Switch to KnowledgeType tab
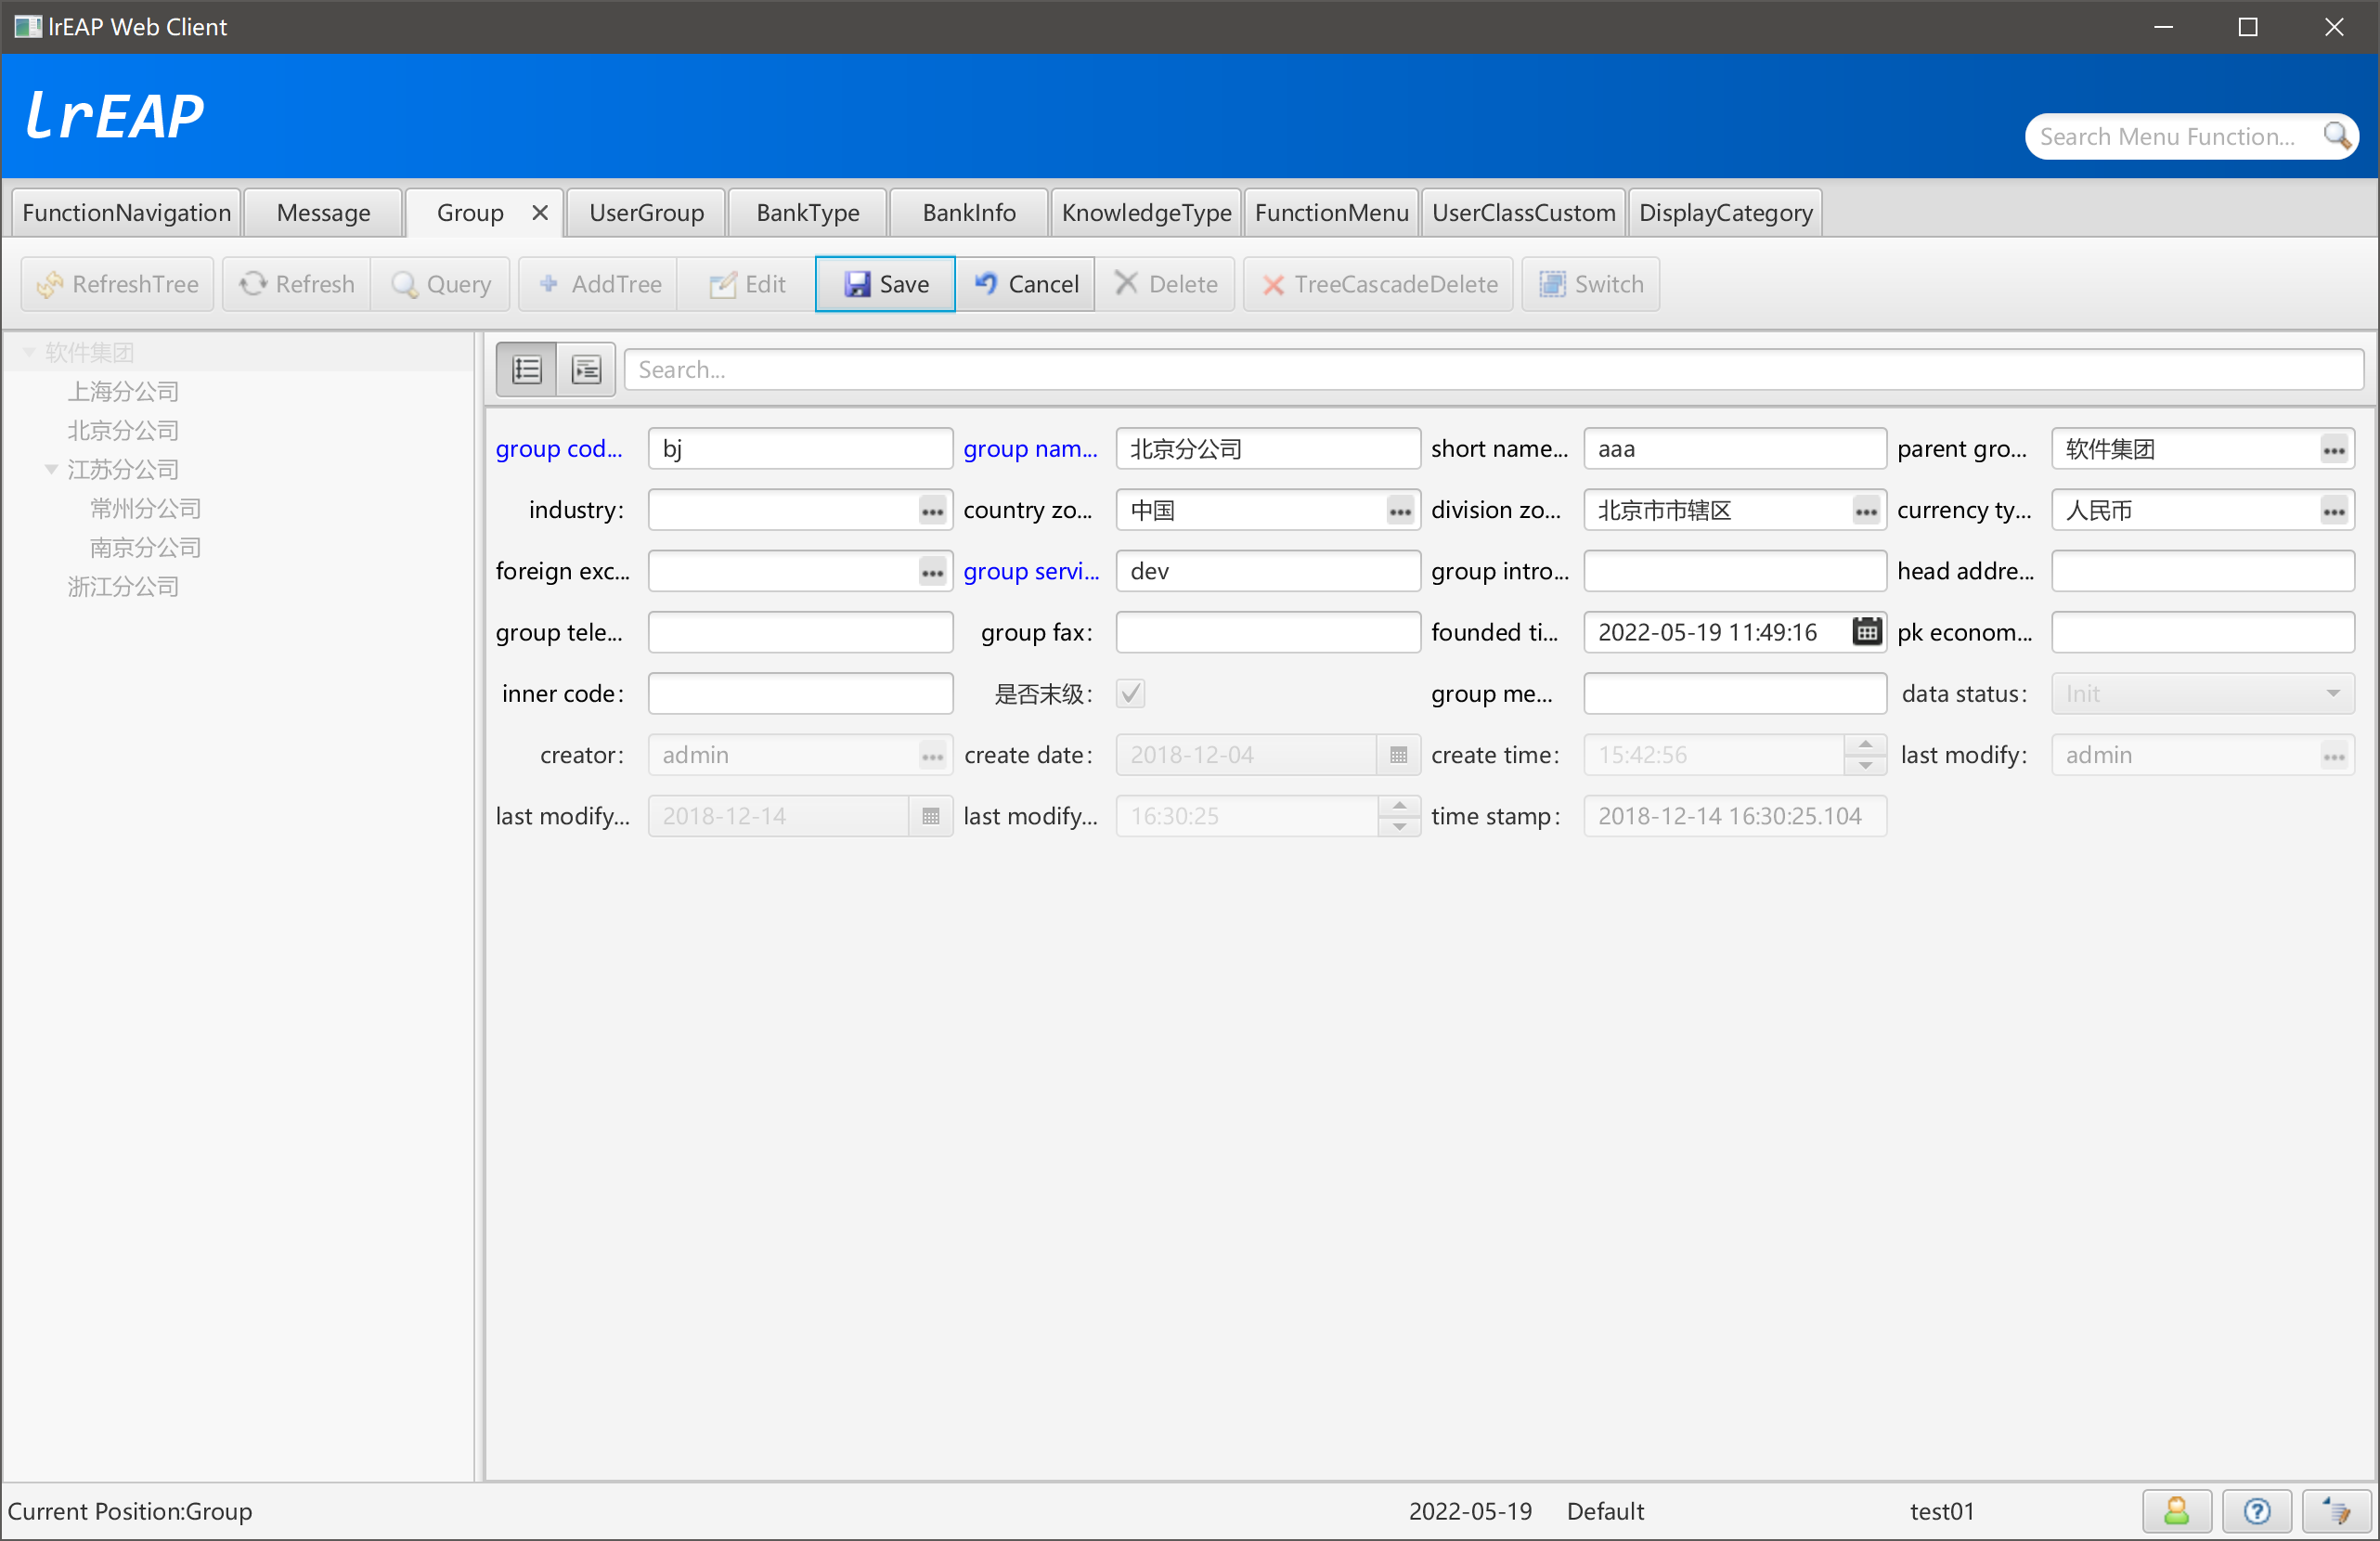Image resolution: width=2380 pixels, height=1541 pixels. (x=1146, y=212)
